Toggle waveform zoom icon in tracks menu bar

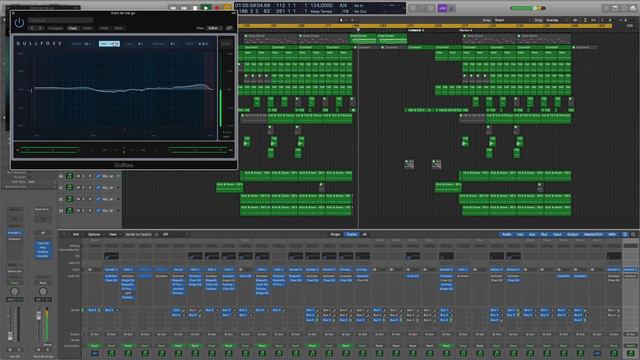click(x=576, y=20)
